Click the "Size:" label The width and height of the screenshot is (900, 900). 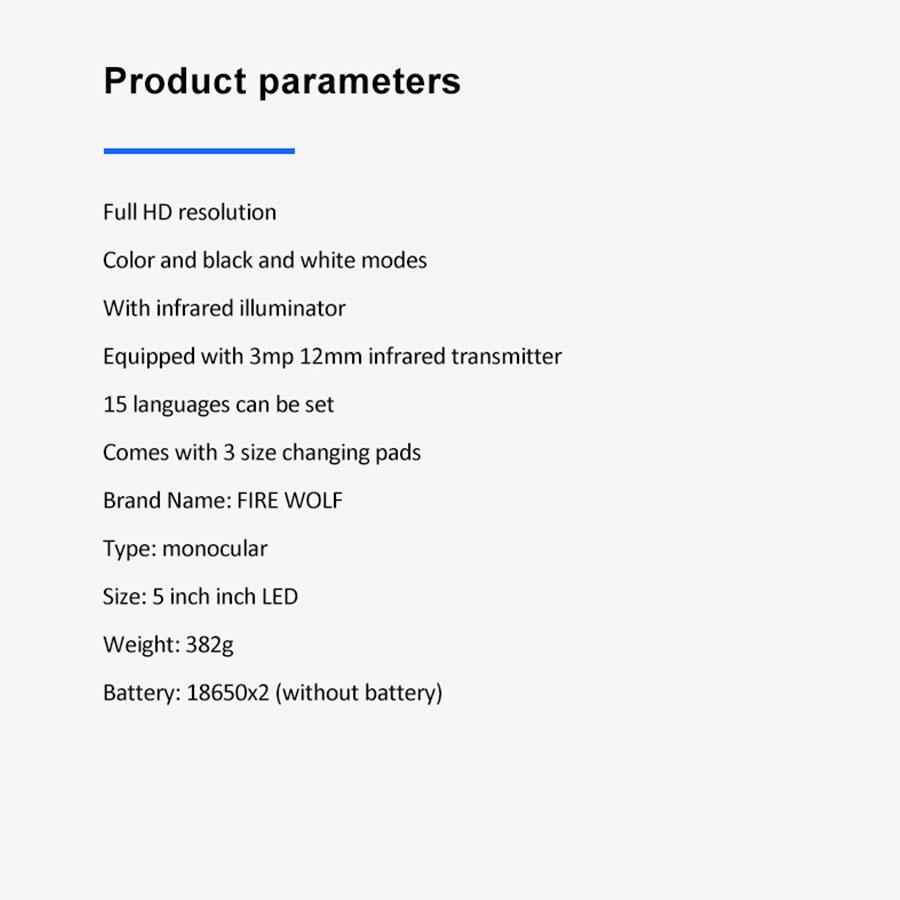pyautogui.click(x=124, y=596)
